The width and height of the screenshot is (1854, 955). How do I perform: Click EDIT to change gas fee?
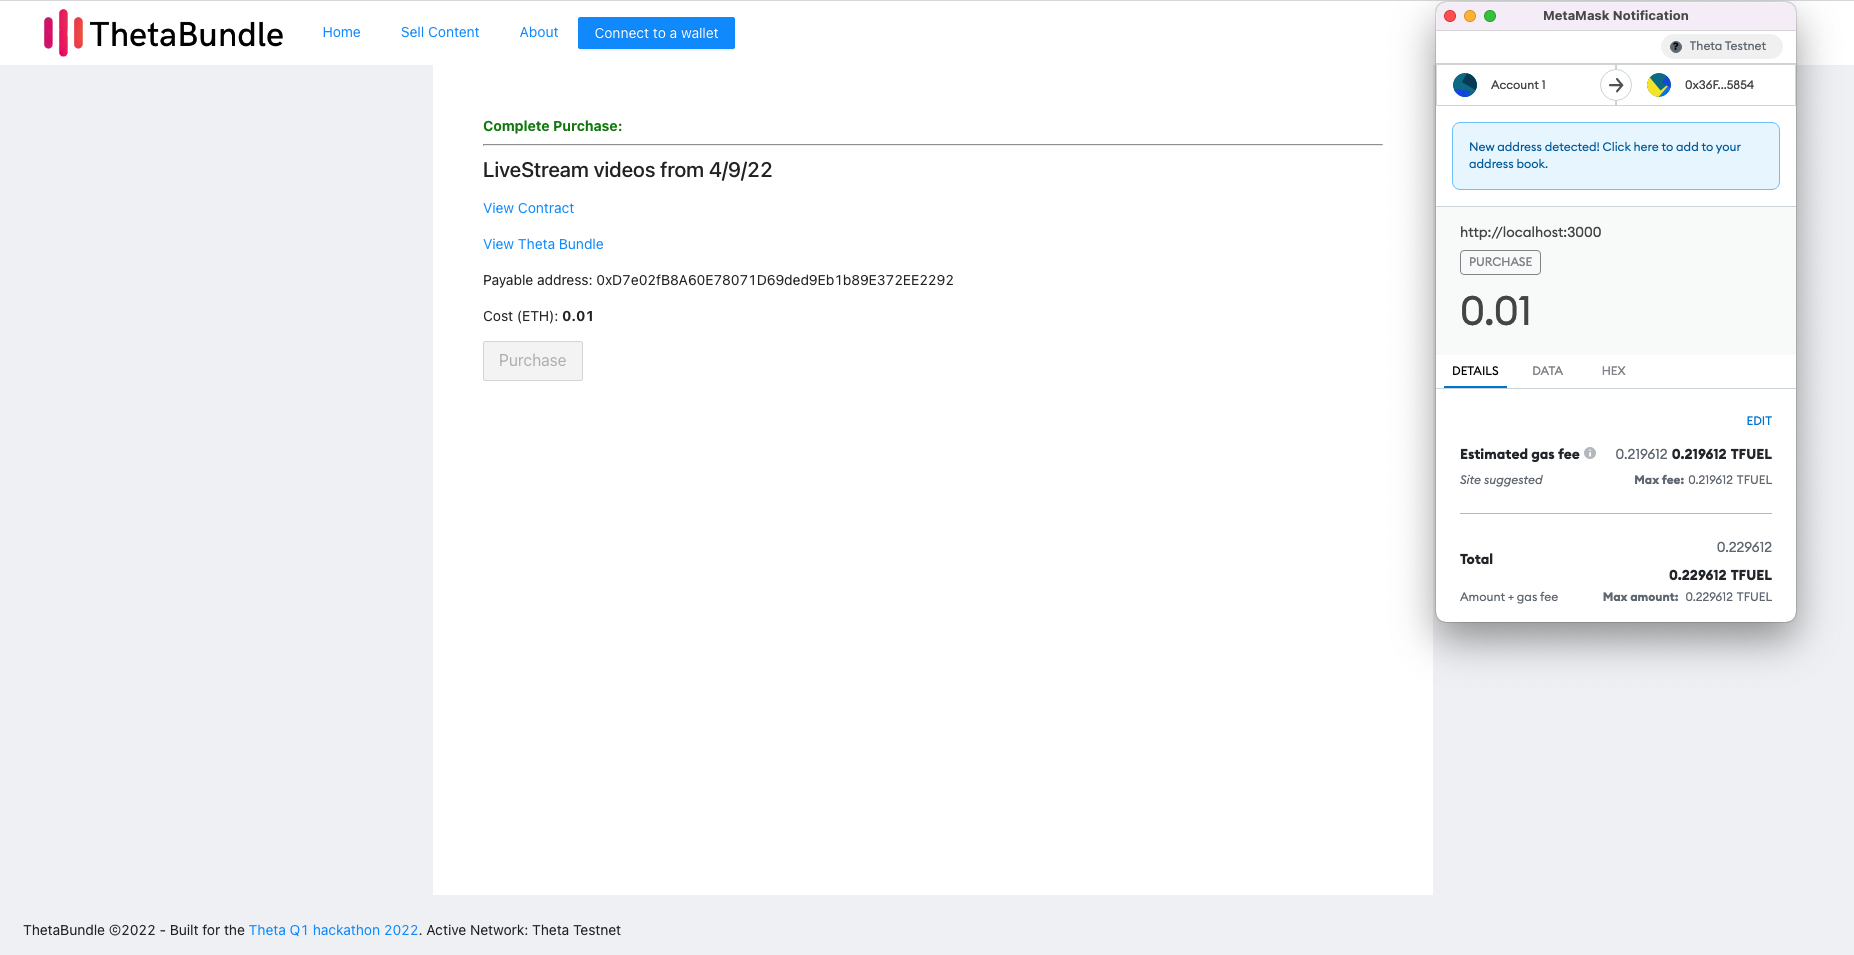pyautogui.click(x=1759, y=421)
